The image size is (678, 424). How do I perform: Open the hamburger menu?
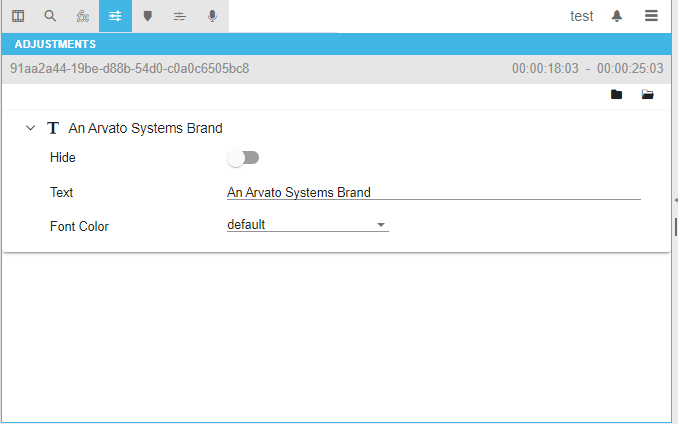pos(651,16)
